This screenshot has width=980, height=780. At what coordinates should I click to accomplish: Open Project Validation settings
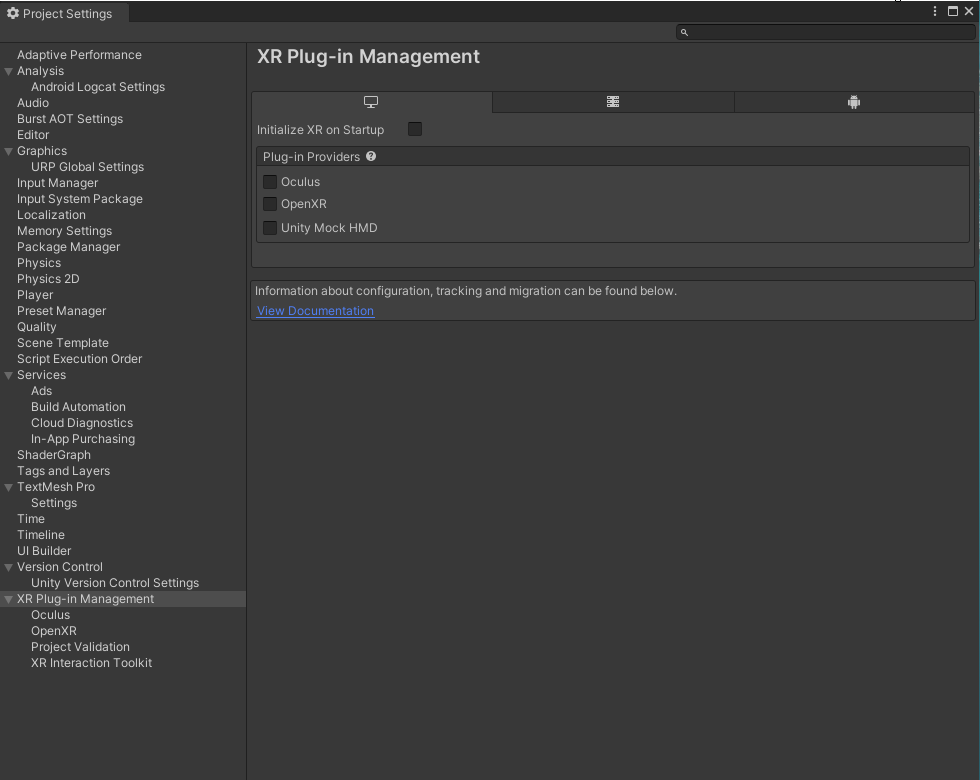(x=80, y=647)
